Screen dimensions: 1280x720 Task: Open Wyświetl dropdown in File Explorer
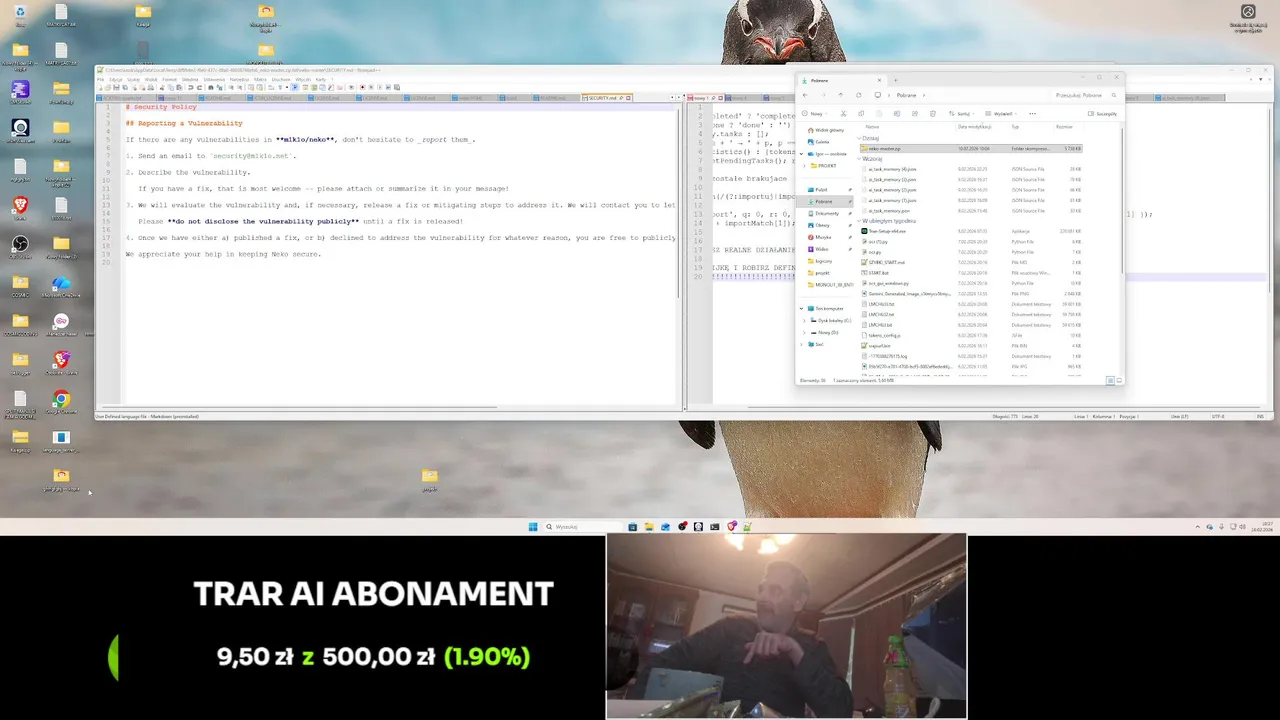pyautogui.click(x=1001, y=114)
